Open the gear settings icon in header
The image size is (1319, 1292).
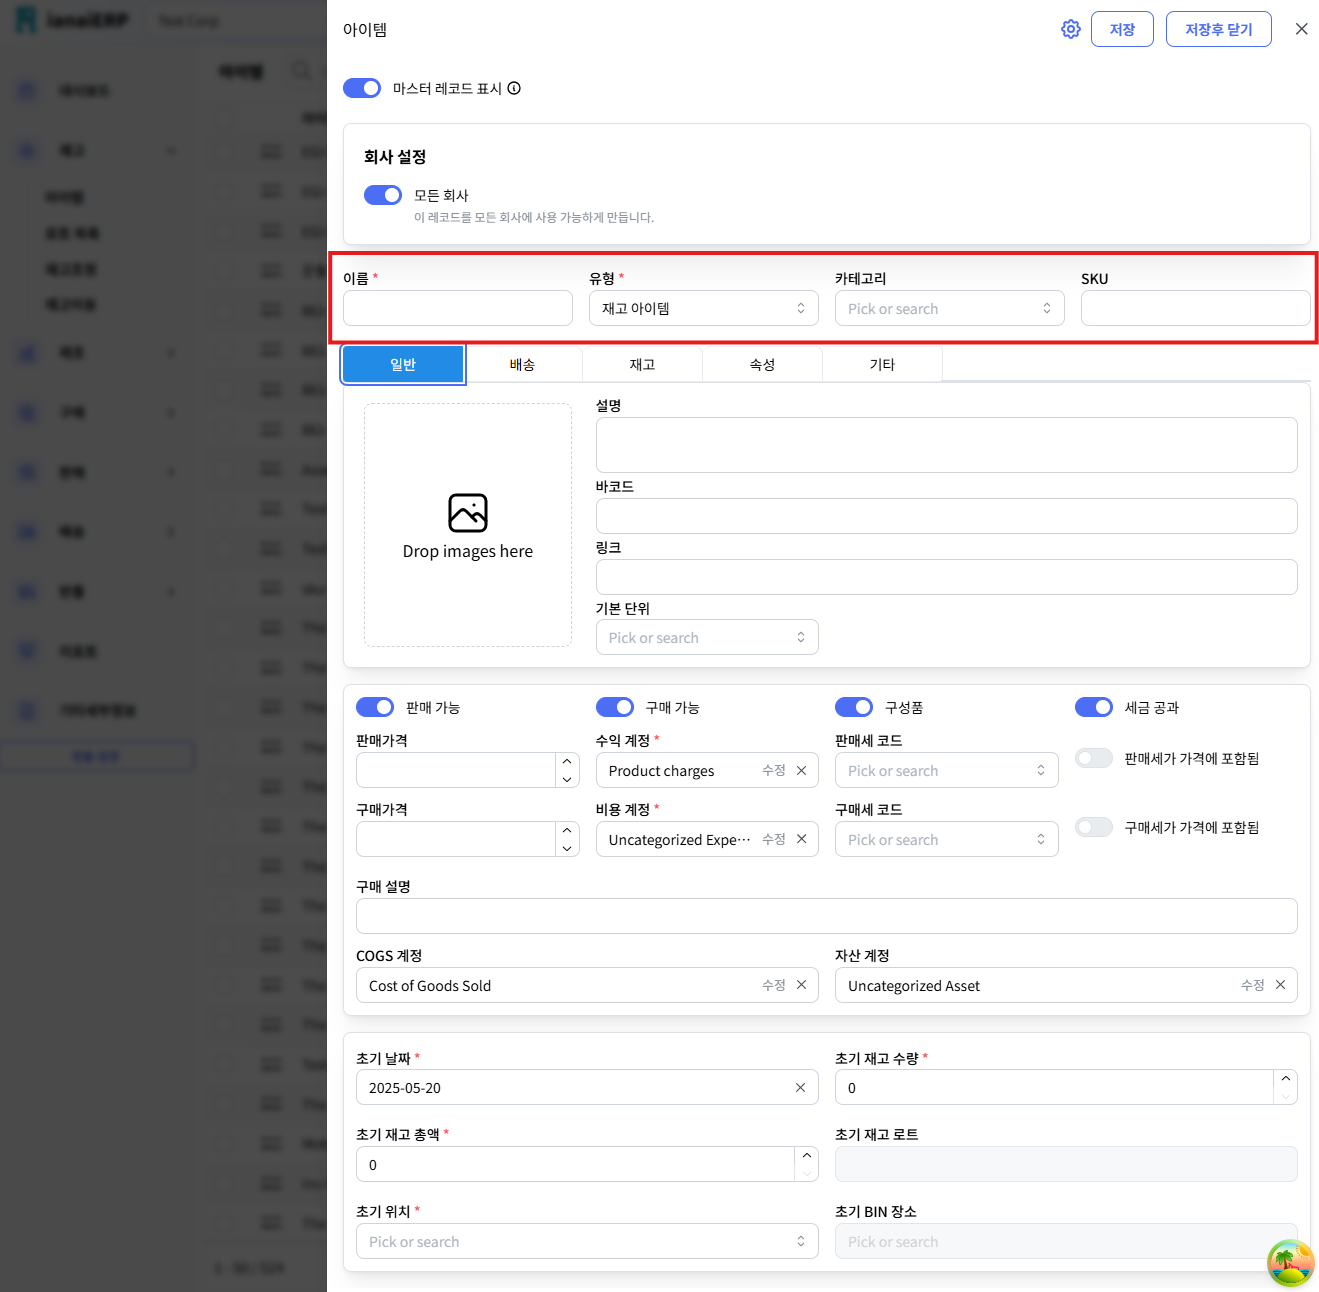click(x=1071, y=29)
